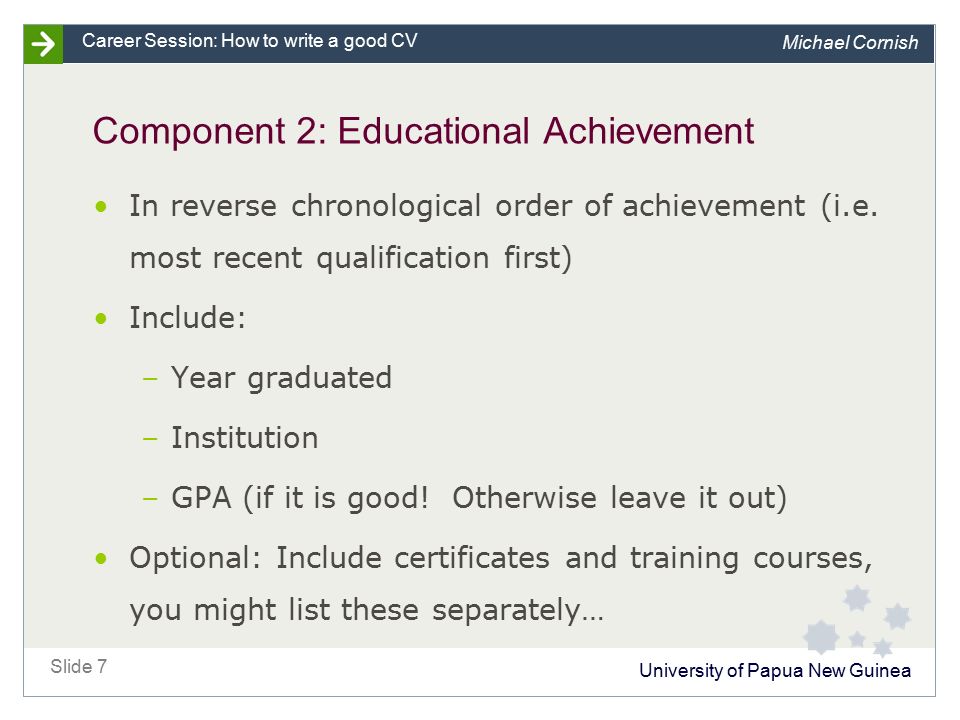
Task: Click the green arrow icon in header
Action: (x=43, y=44)
